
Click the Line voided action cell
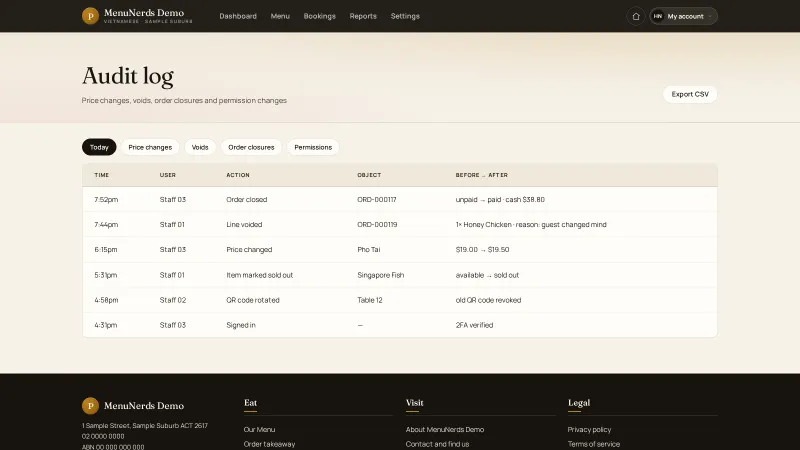(244, 224)
